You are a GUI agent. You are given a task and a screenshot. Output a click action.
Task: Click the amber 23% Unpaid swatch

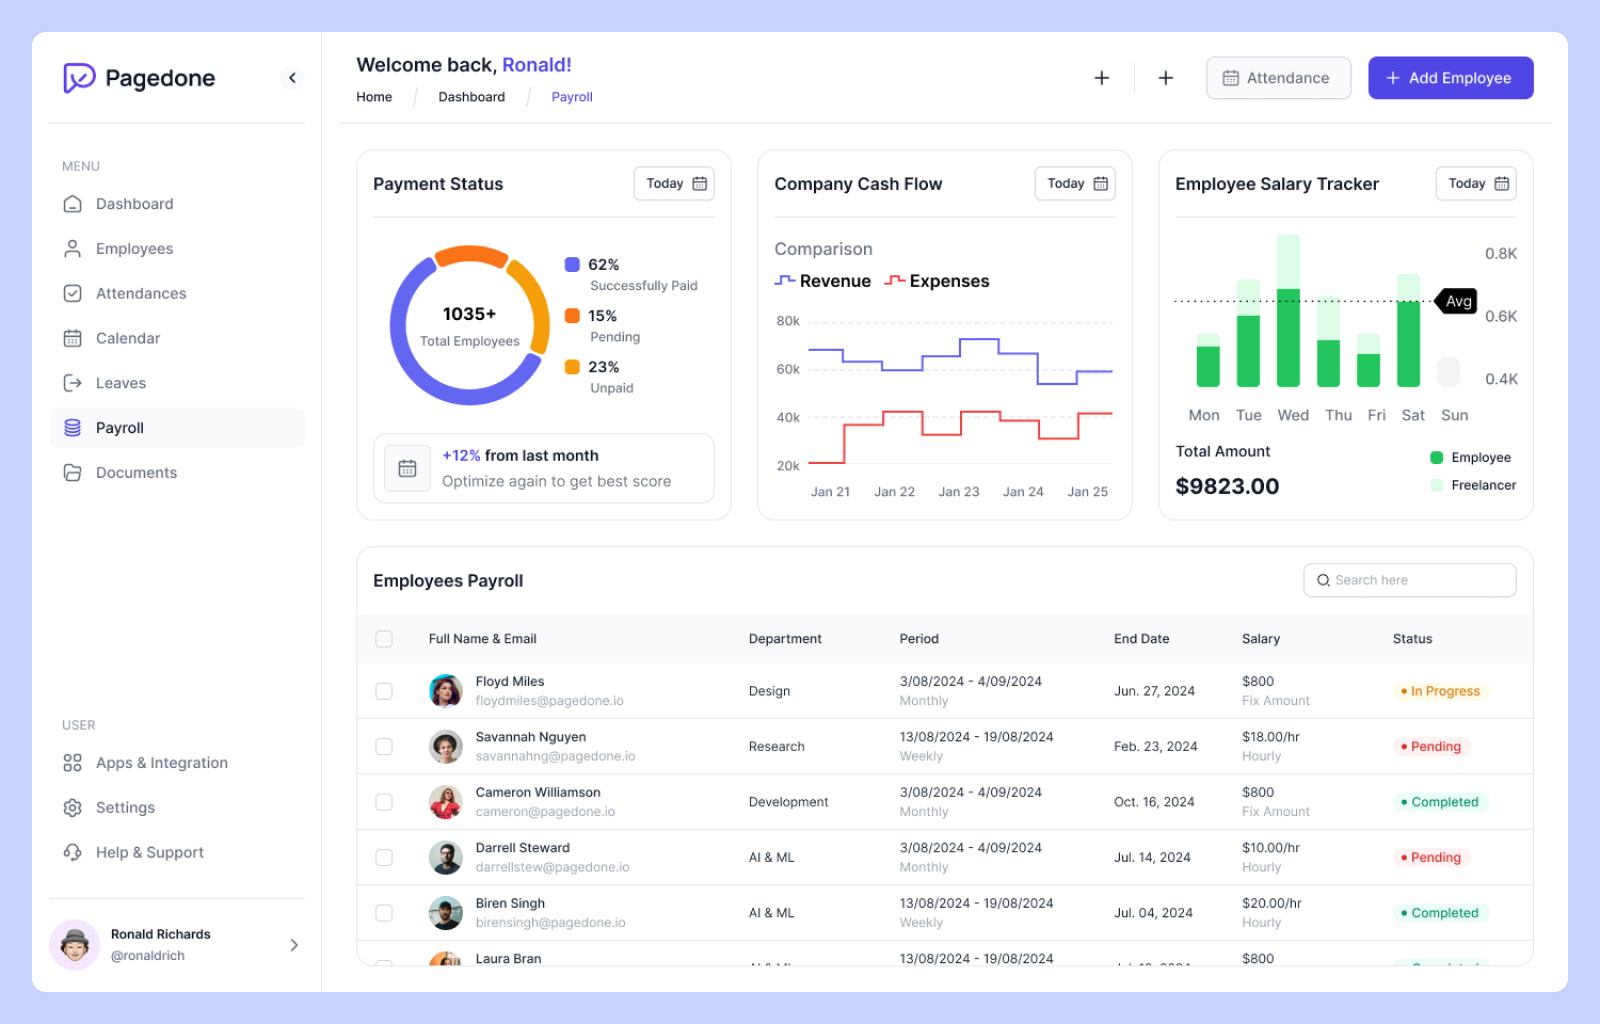tap(572, 367)
